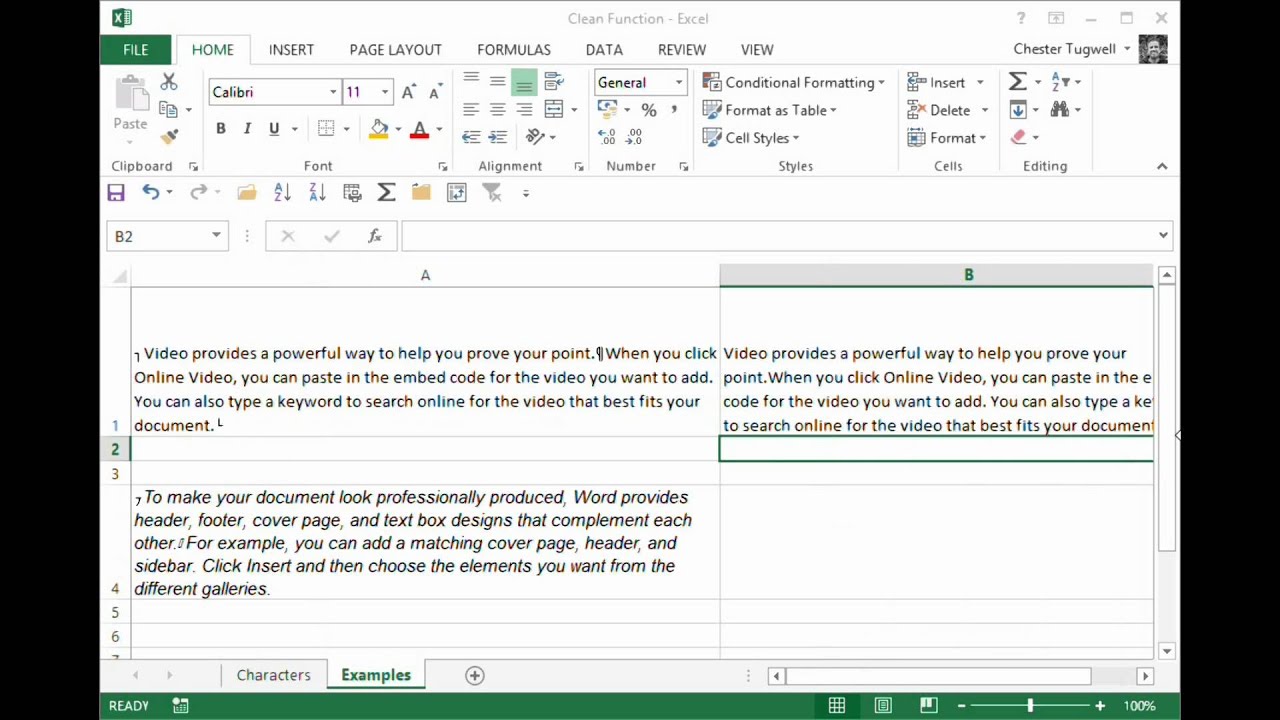1280x720 pixels.
Task: Toggle bottom vertical alignment (highlighted)
Action: pos(524,82)
